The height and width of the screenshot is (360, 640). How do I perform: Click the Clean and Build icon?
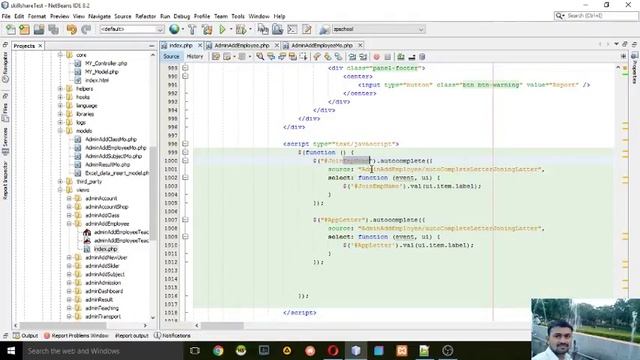(x=207, y=29)
